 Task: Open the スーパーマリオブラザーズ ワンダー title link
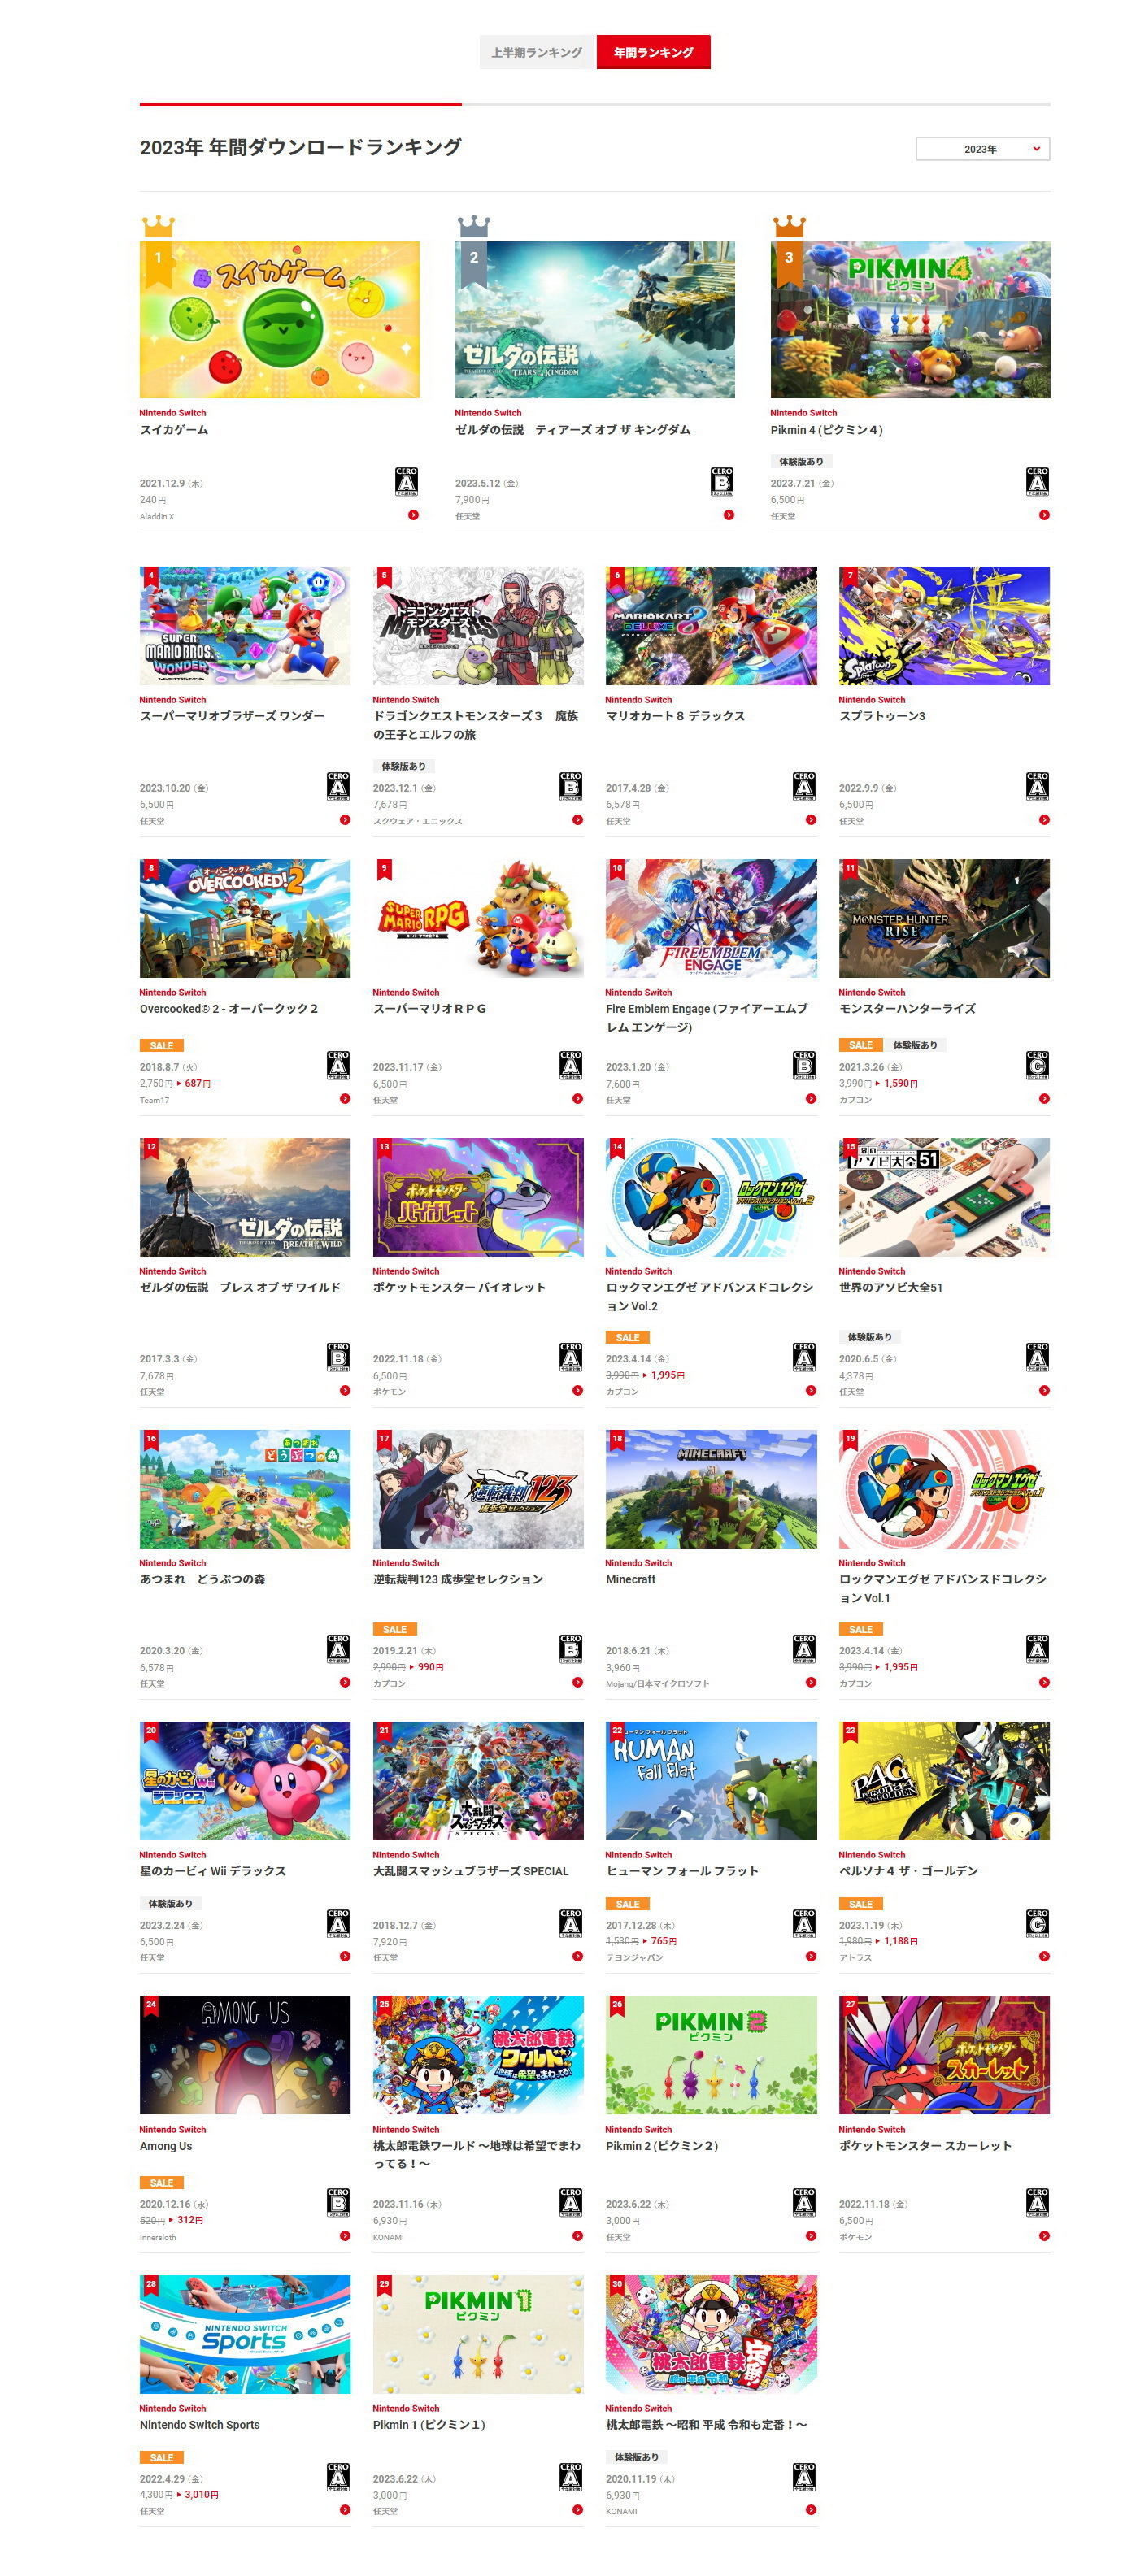(232, 716)
